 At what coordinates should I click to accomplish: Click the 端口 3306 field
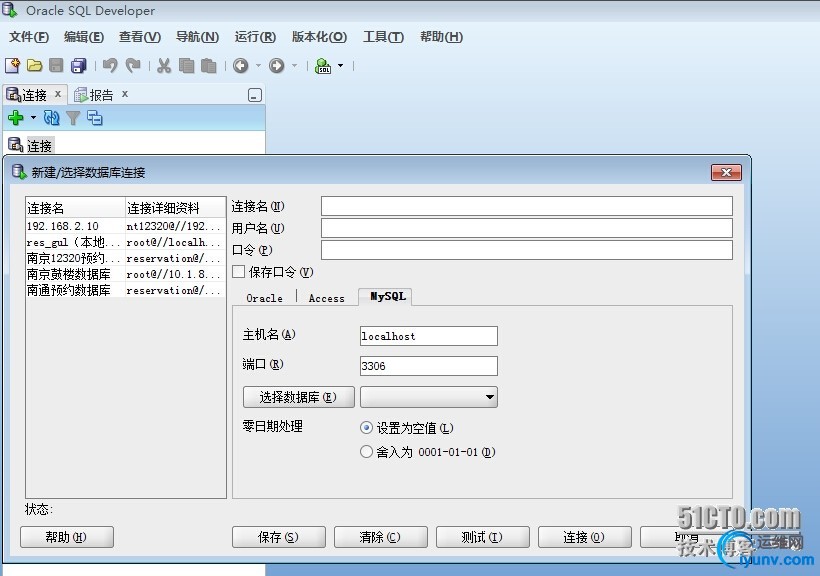(429, 366)
